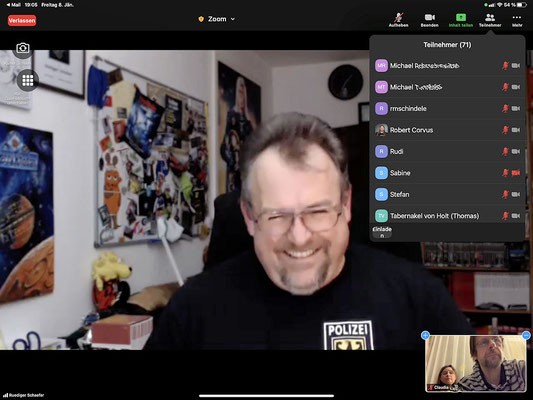Unmute microphone via Aufheben icon
Image resolution: width=533 pixels, height=400 pixels.
[x=398, y=20]
